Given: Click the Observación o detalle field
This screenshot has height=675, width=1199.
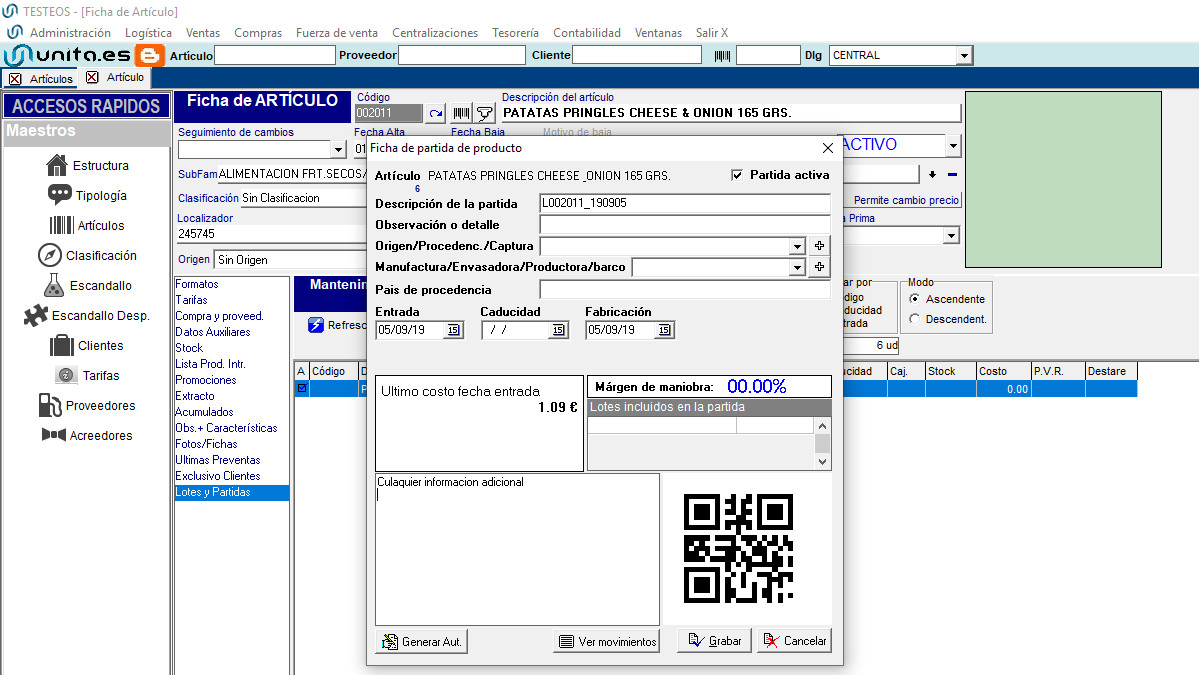Looking at the screenshot, I should coord(684,225).
